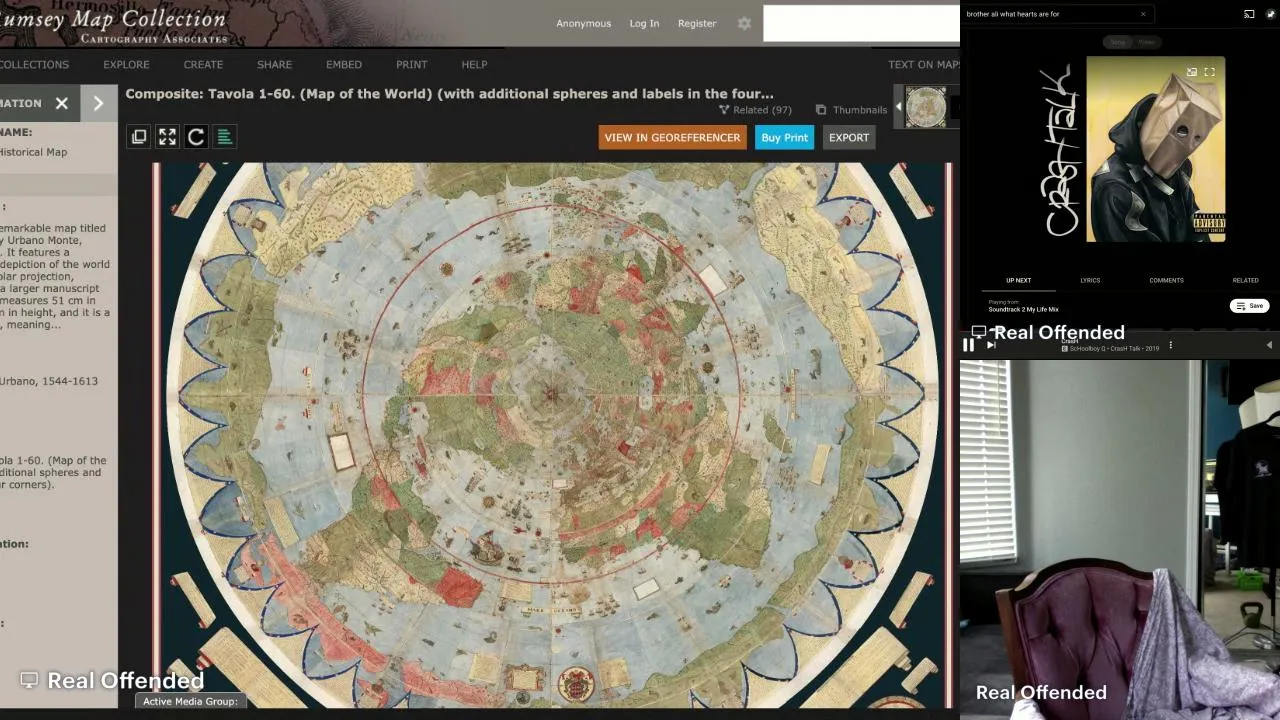This screenshot has width=1280, height=720.
Task: Open the profile avatar in music player
Action: [x=1271, y=14]
